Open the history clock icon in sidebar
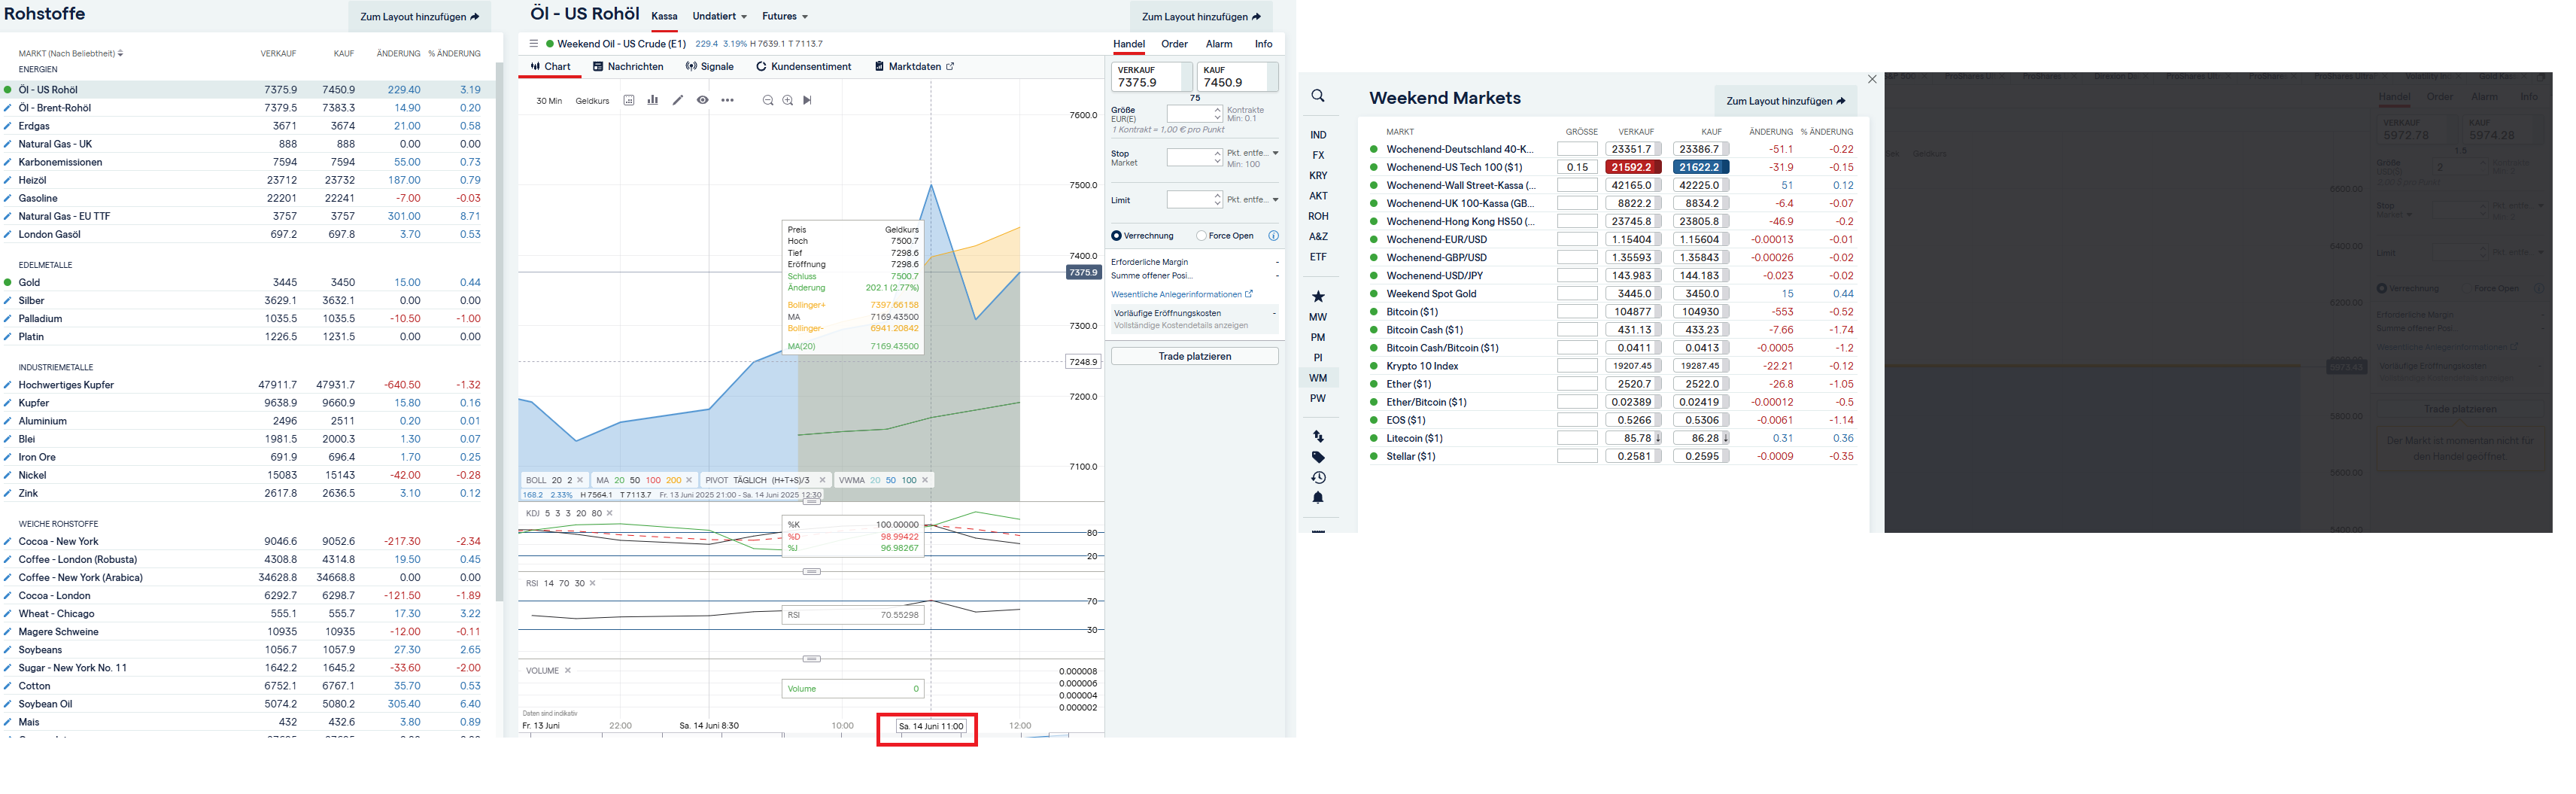Screen dimensions: 2576x794 point(1318,478)
